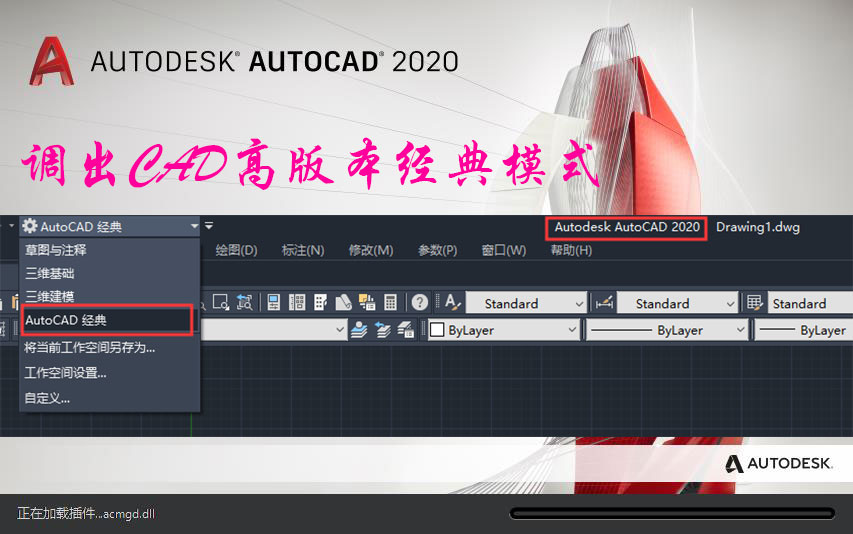Open the 窗口(W) menu
853x534 pixels.
pyautogui.click(x=504, y=250)
